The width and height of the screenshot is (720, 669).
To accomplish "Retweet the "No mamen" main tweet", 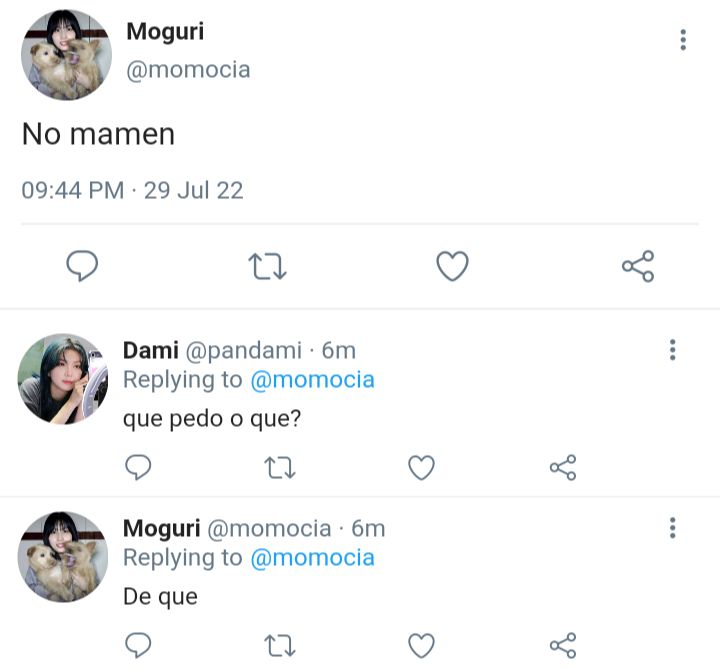I will tap(268, 266).
